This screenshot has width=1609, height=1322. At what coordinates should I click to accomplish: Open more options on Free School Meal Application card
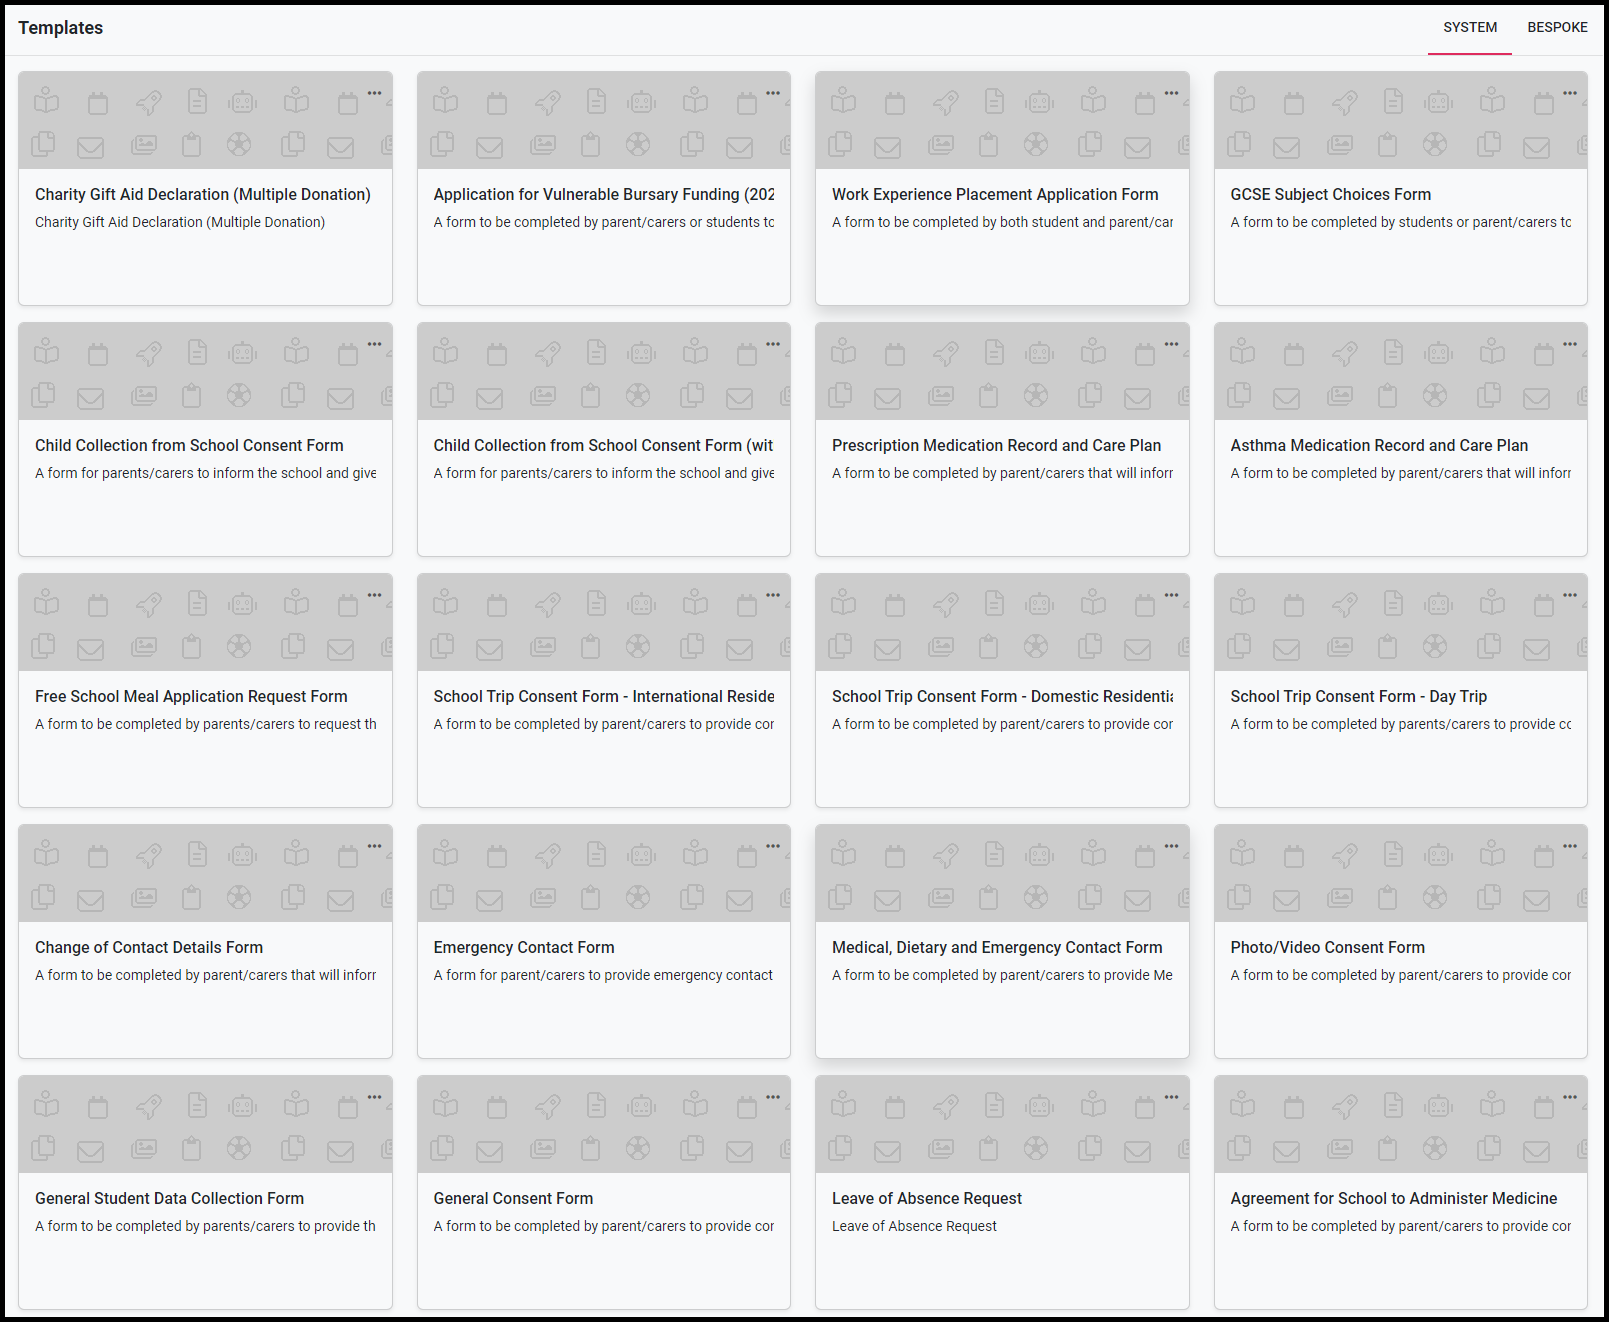374,595
